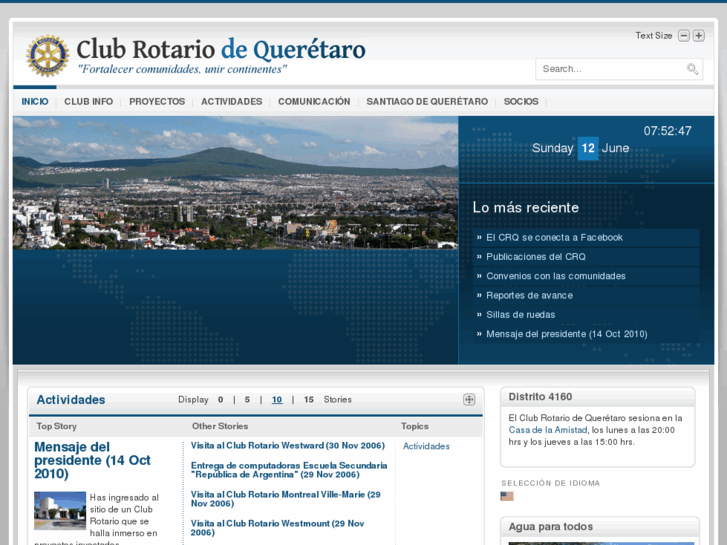Click the 'Actividades' panel title
Screen dimensions: 727x545
pos(71,400)
